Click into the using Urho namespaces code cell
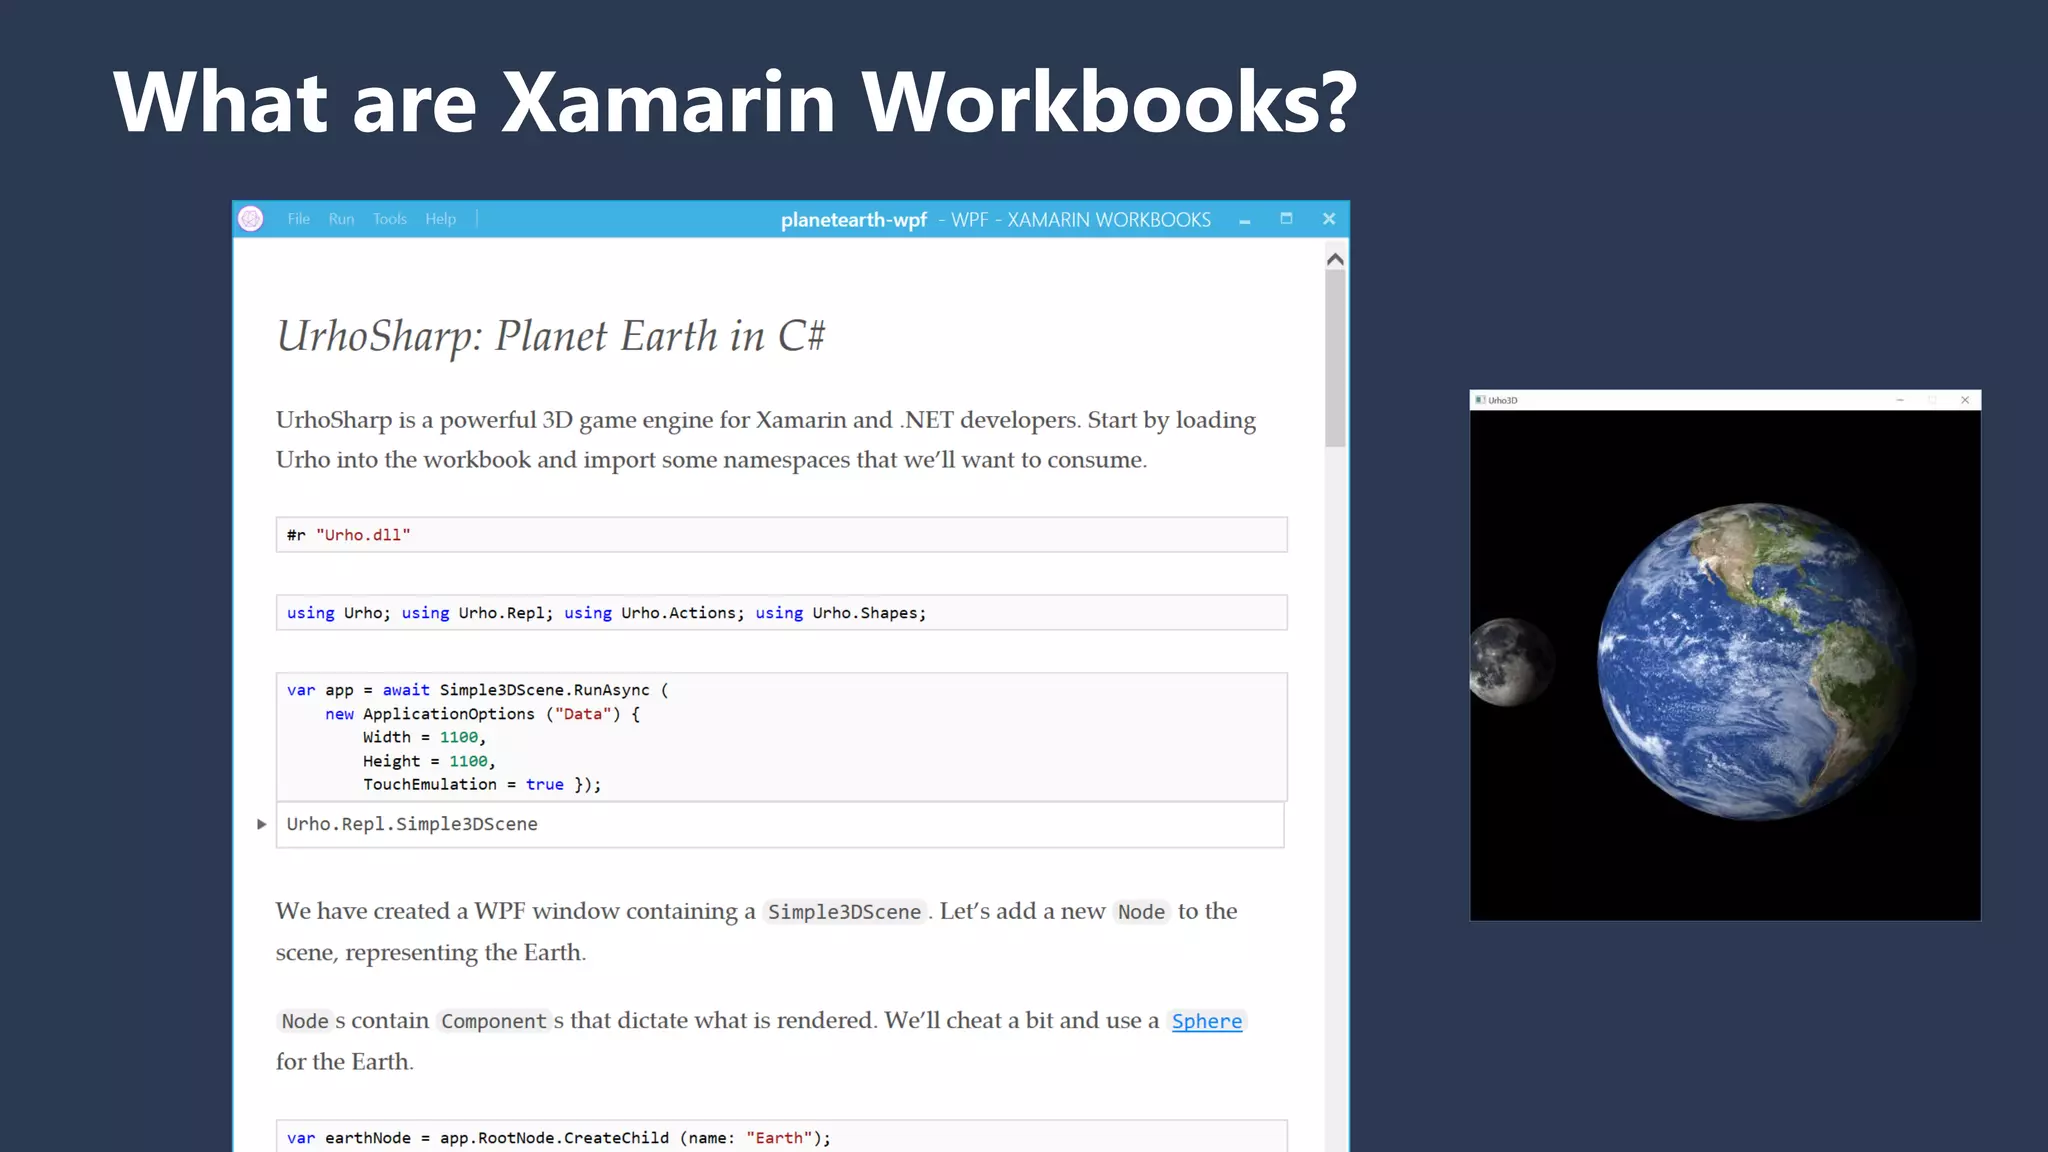Image resolution: width=2048 pixels, height=1152 pixels. click(x=781, y=613)
